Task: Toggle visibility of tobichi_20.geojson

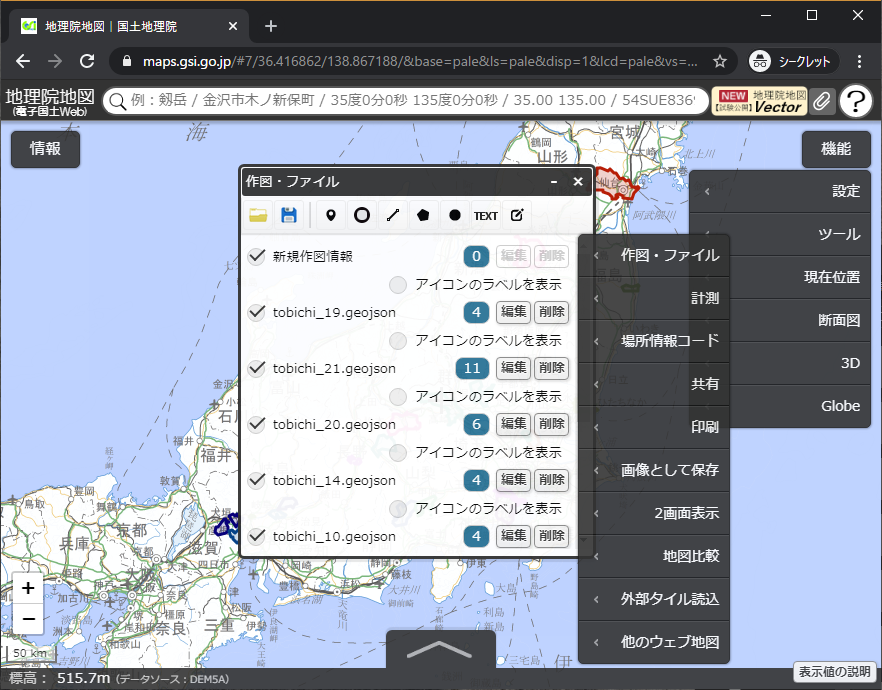Action: pos(256,424)
